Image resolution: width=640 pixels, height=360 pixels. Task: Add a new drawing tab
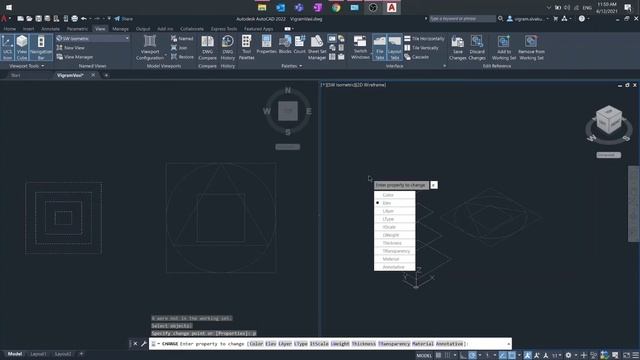[106, 75]
